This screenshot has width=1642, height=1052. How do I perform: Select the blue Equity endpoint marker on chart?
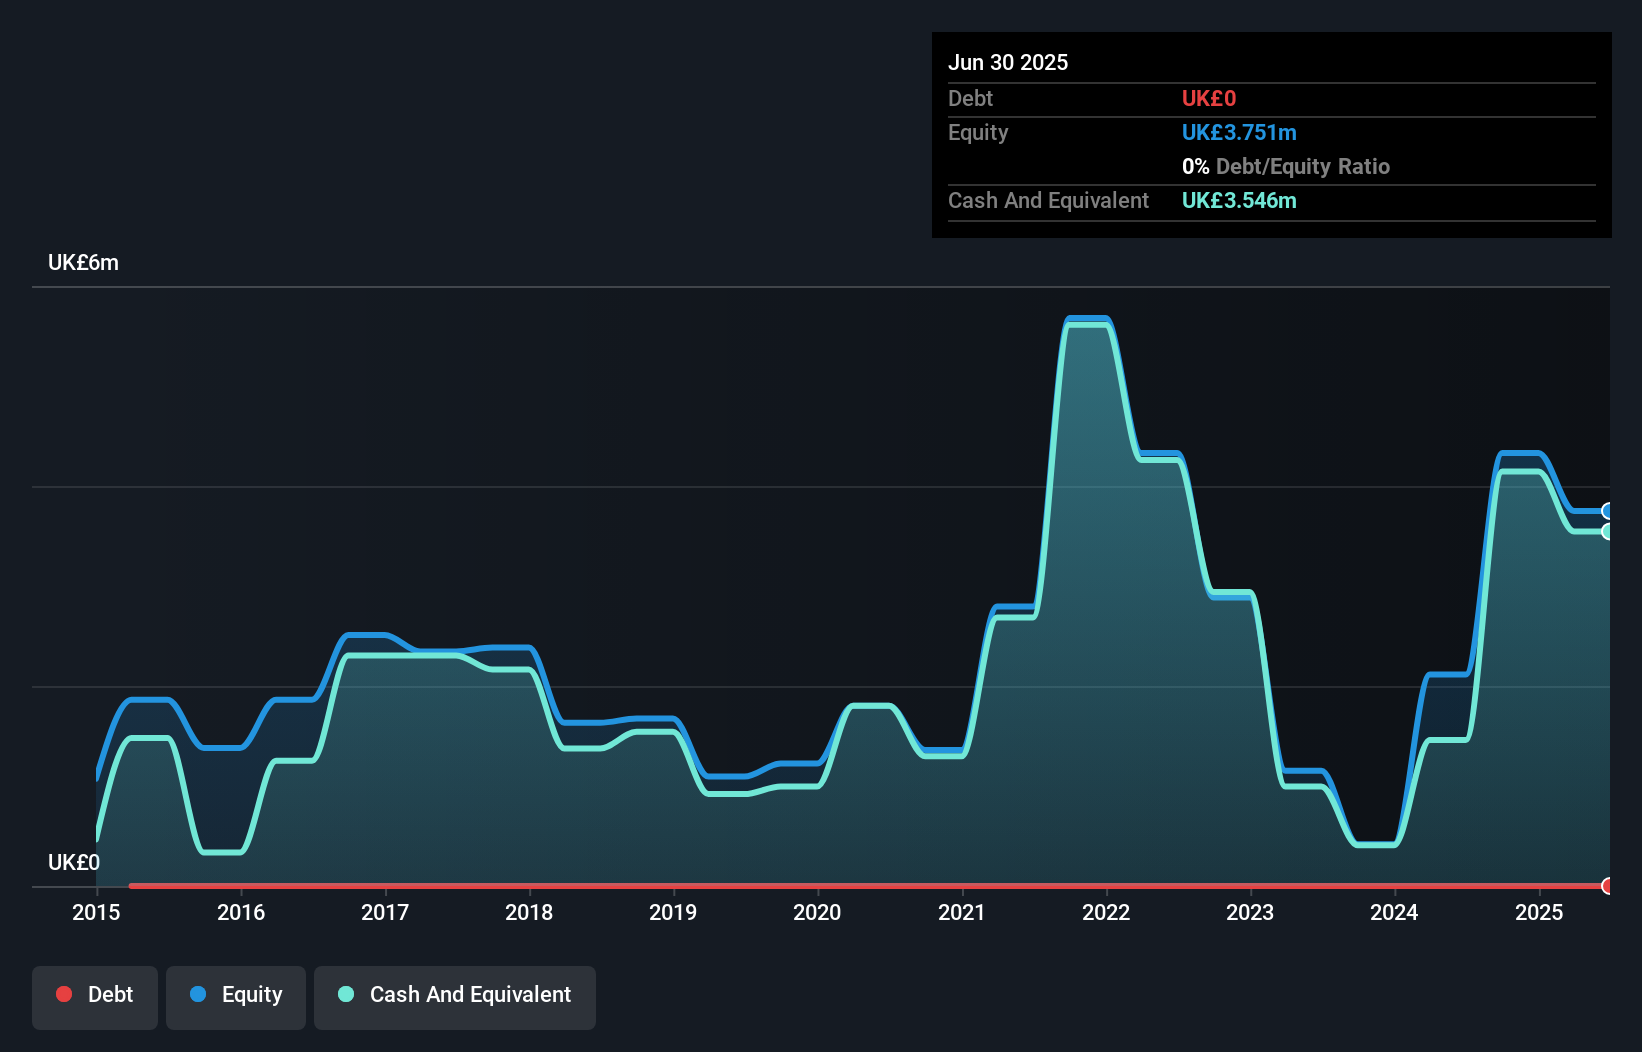coord(1607,510)
